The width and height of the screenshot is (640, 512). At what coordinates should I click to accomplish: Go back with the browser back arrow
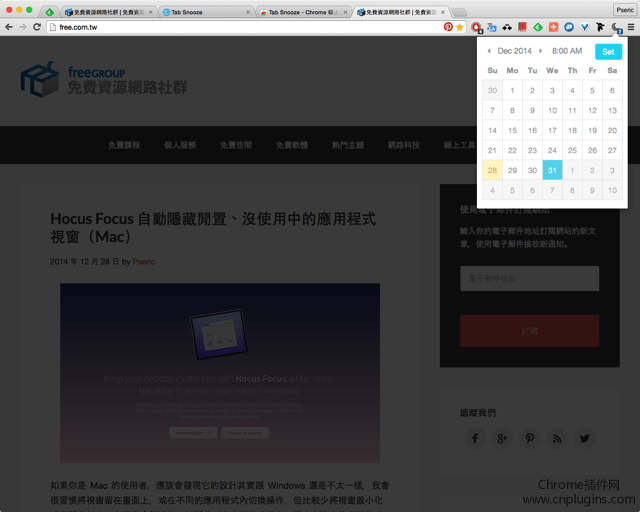pyautogui.click(x=9, y=27)
